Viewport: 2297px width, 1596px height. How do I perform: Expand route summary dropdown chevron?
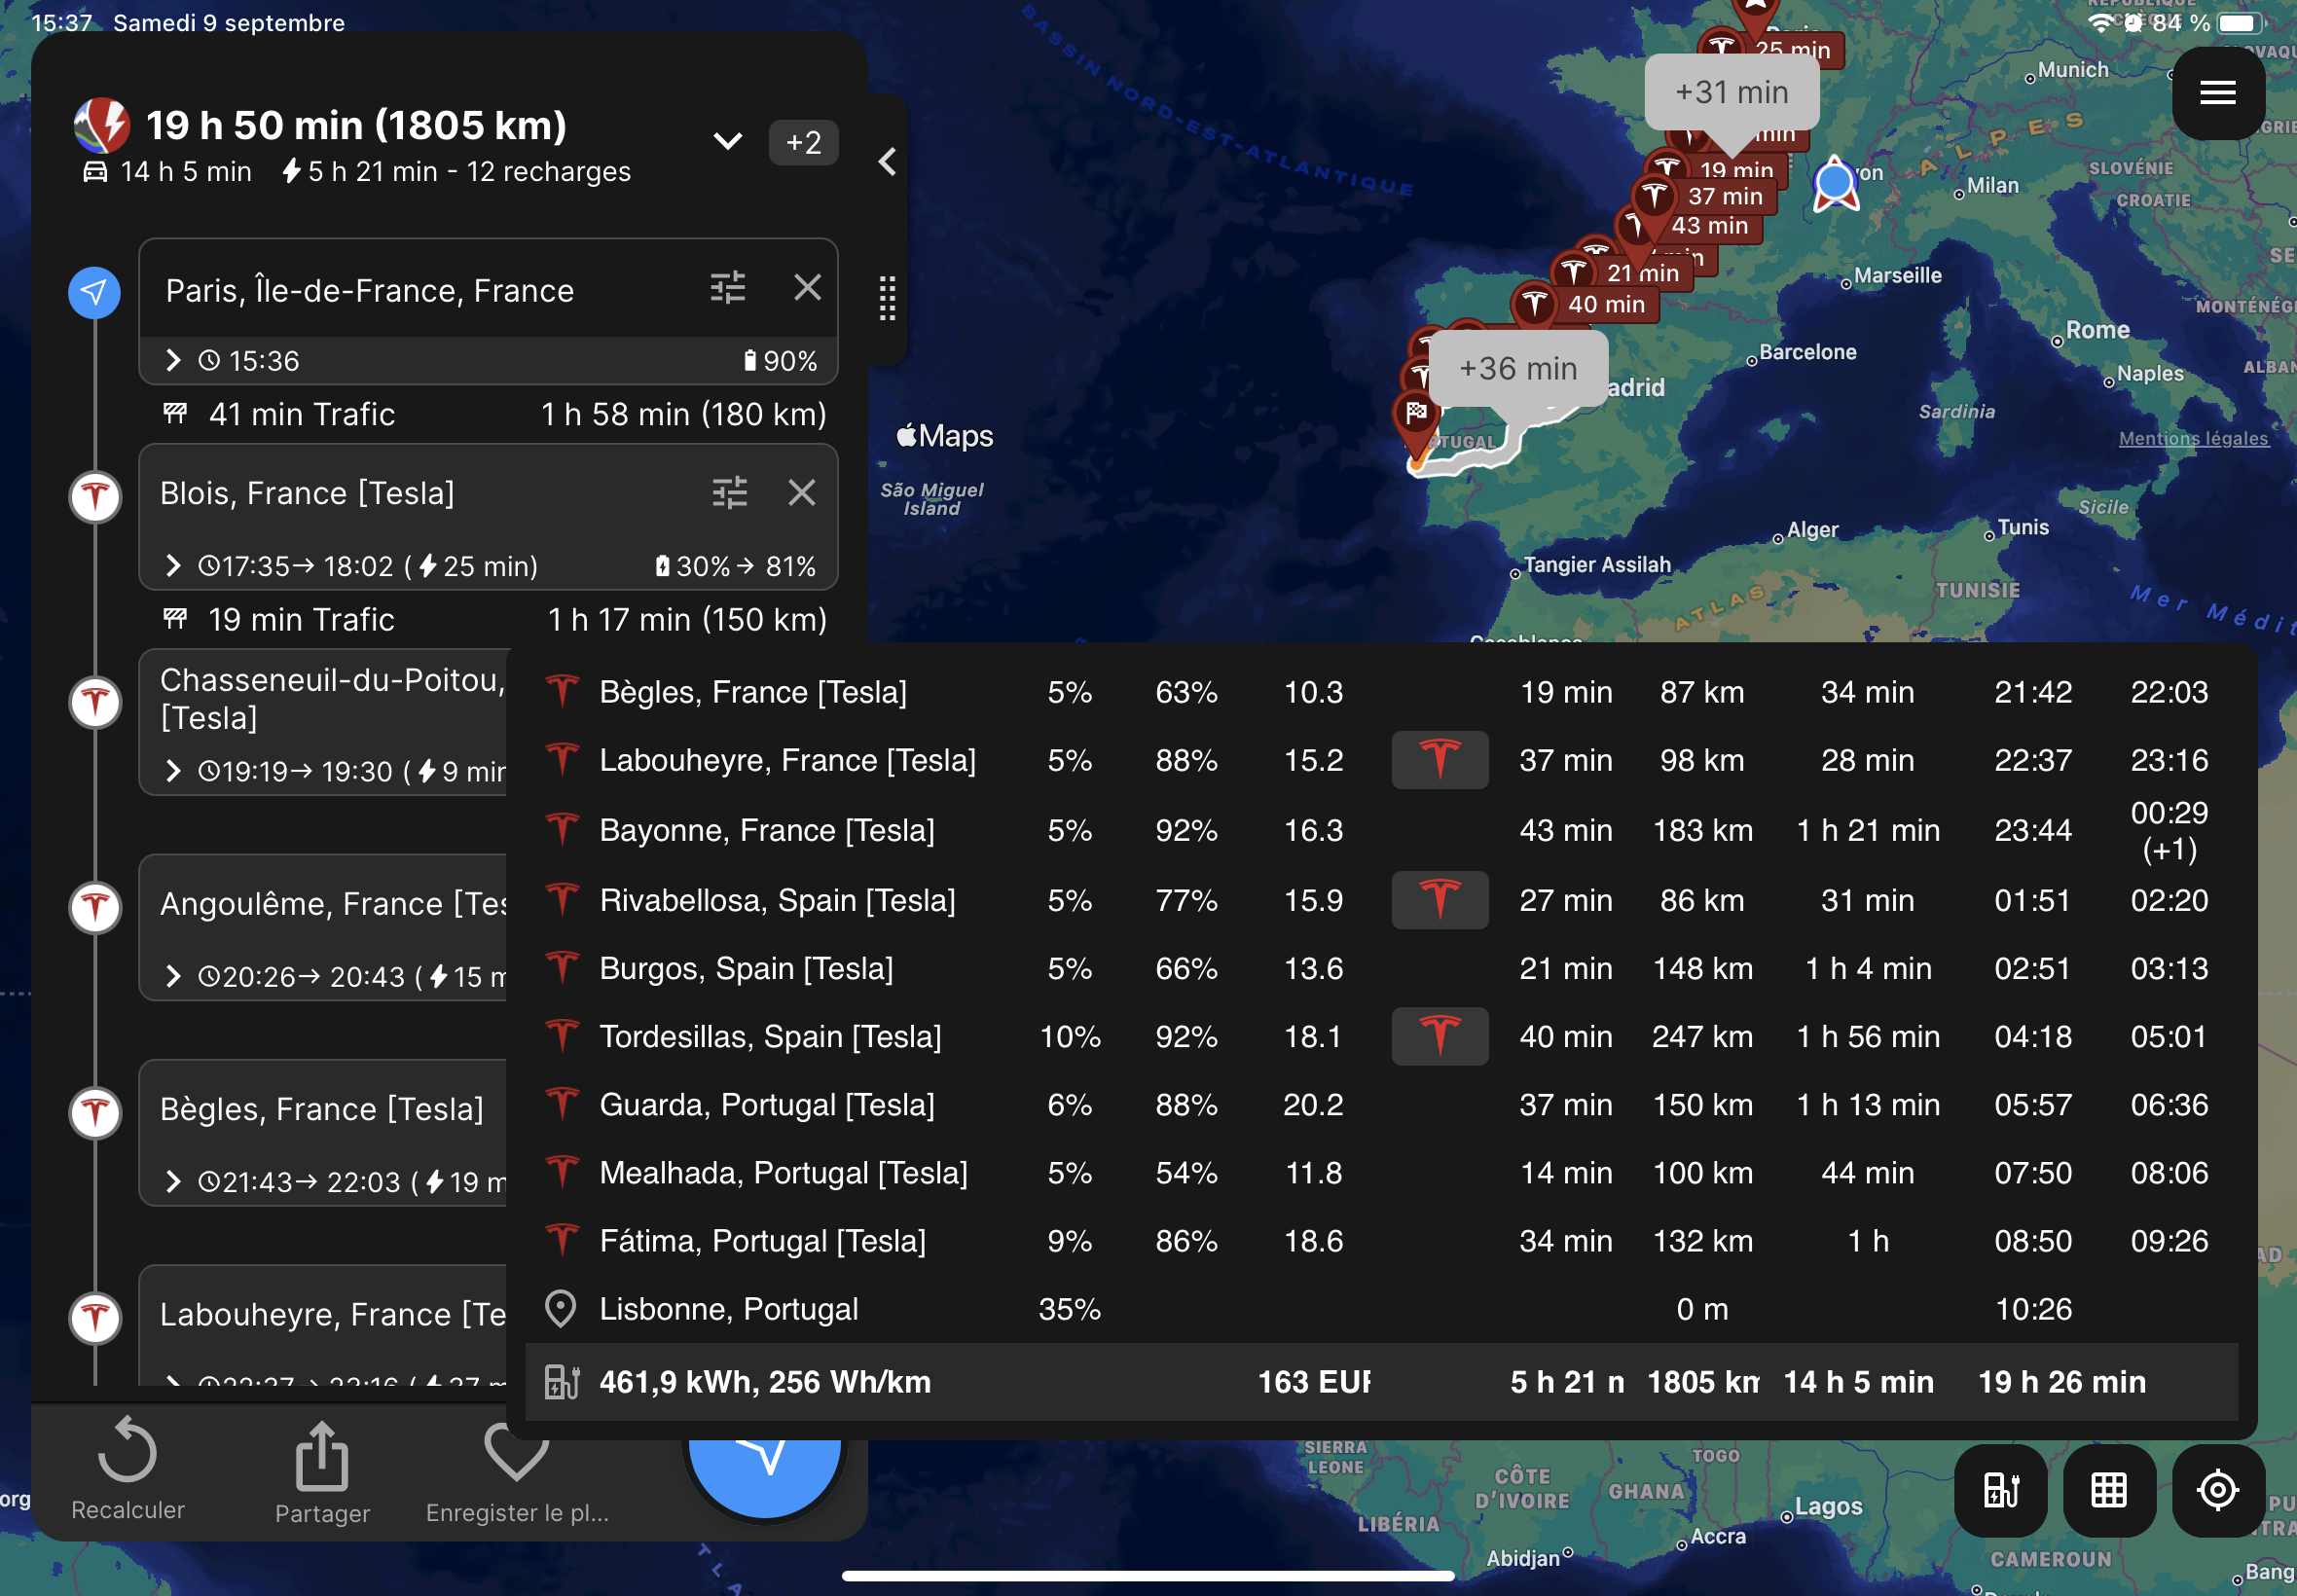tap(728, 142)
